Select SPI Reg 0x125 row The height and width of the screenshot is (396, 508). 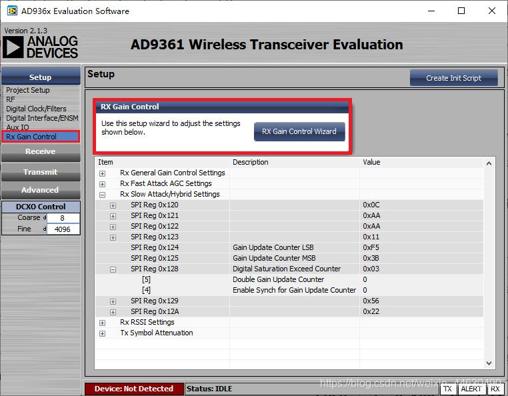pyautogui.click(x=289, y=258)
